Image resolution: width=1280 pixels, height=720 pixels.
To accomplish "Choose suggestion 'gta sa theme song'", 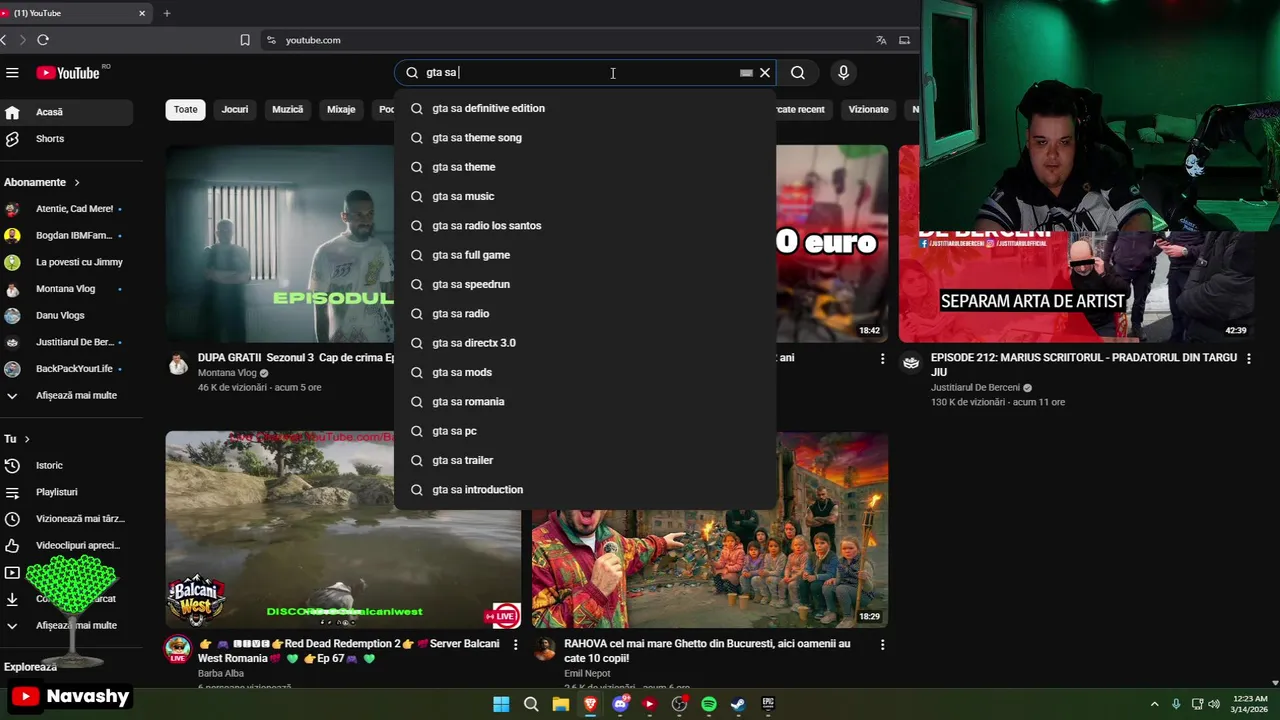I will (x=585, y=138).
